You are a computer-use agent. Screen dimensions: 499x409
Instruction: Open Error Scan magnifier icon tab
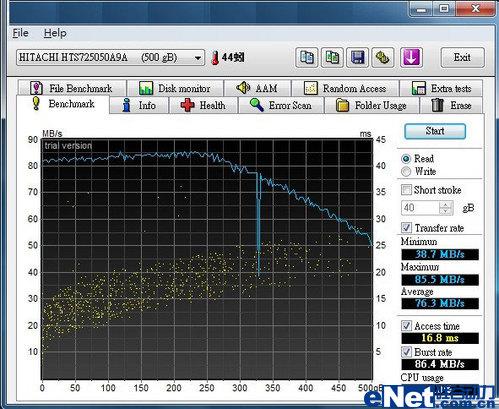257,105
